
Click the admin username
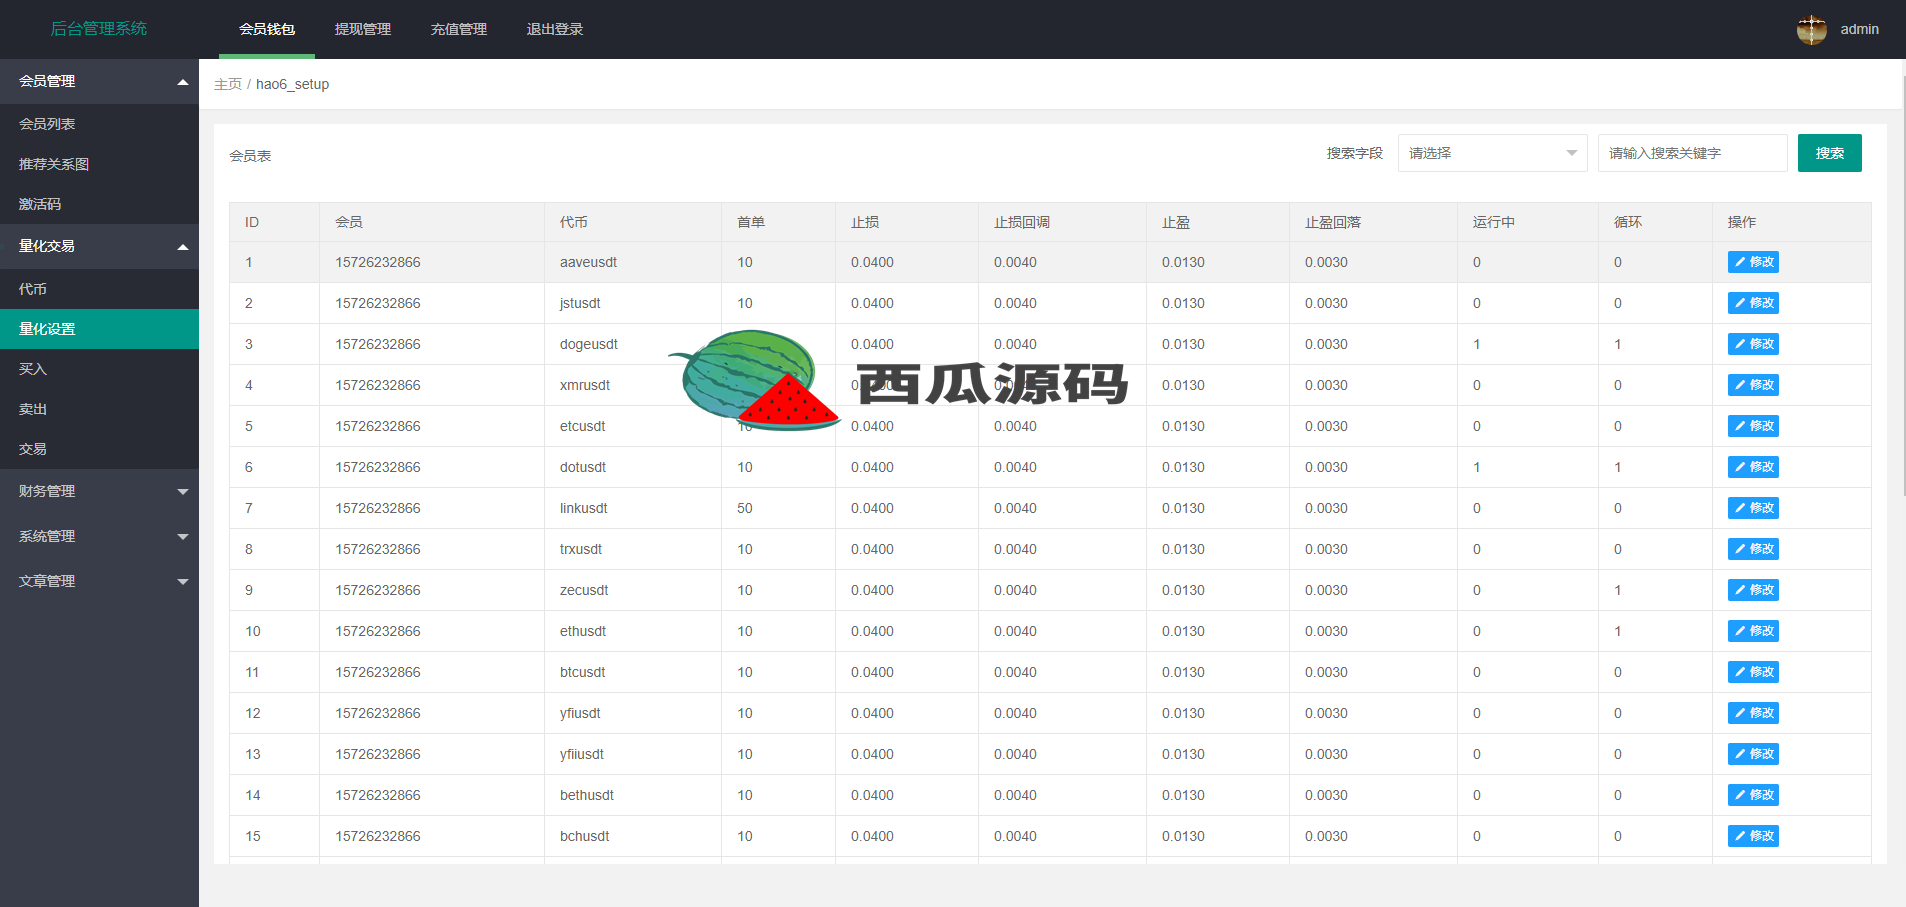[x=1859, y=29]
